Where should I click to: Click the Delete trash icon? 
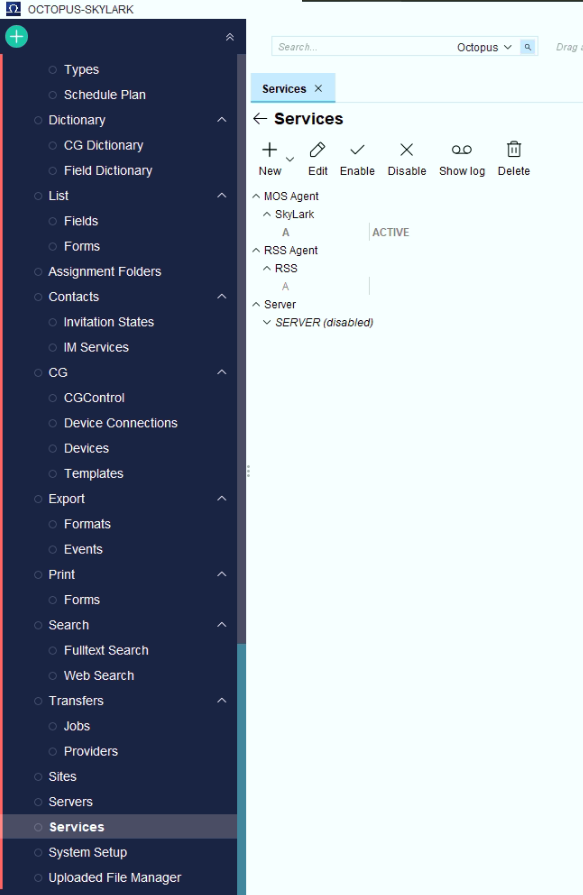(x=514, y=150)
